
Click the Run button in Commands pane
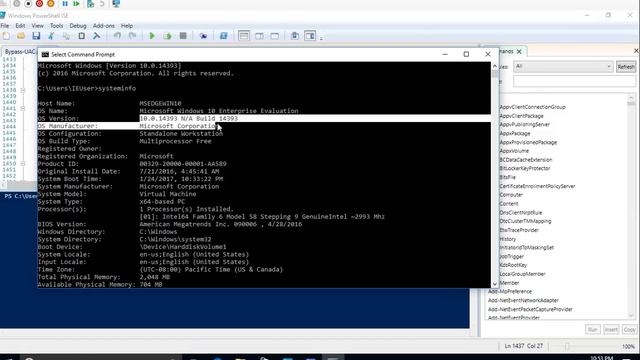pyautogui.click(x=593, y=329)
